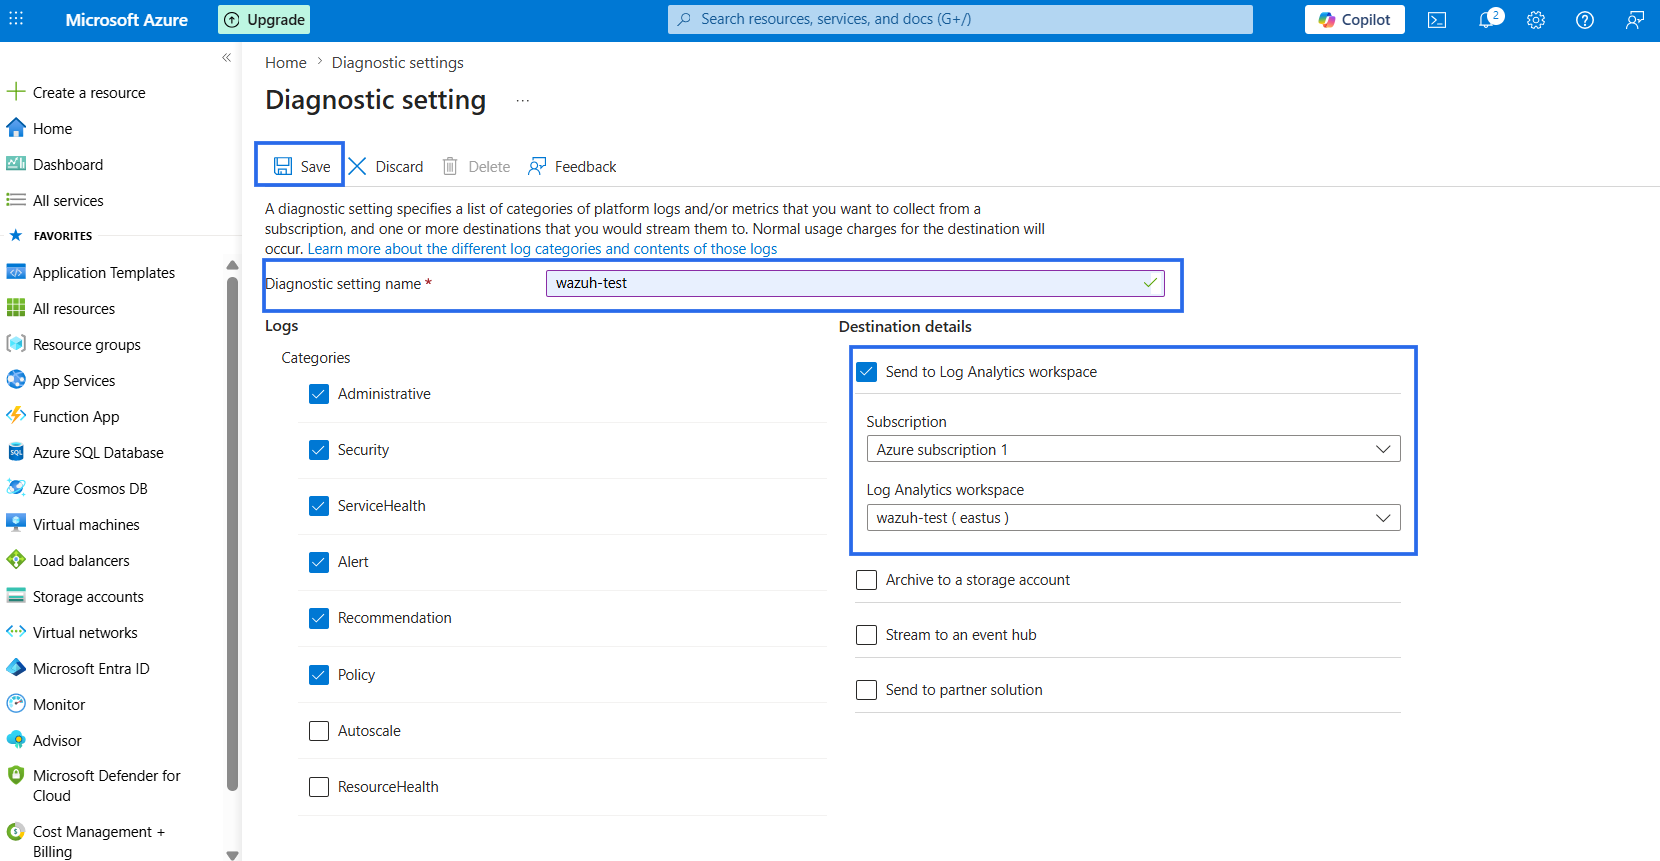Screen dimensions: 1660x861
Task: Click the Resource groups cube icon
Action: pos(16,344)
